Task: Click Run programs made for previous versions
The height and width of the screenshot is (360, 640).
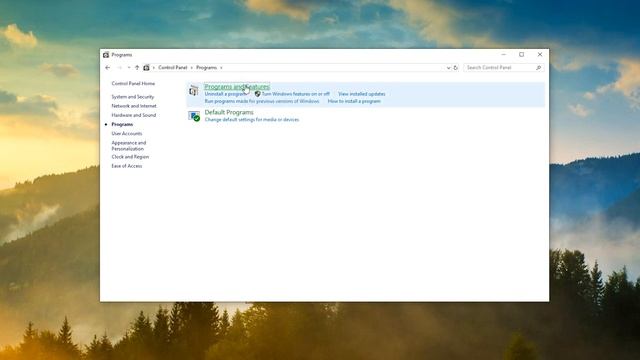Action: [x=262, y=101]
